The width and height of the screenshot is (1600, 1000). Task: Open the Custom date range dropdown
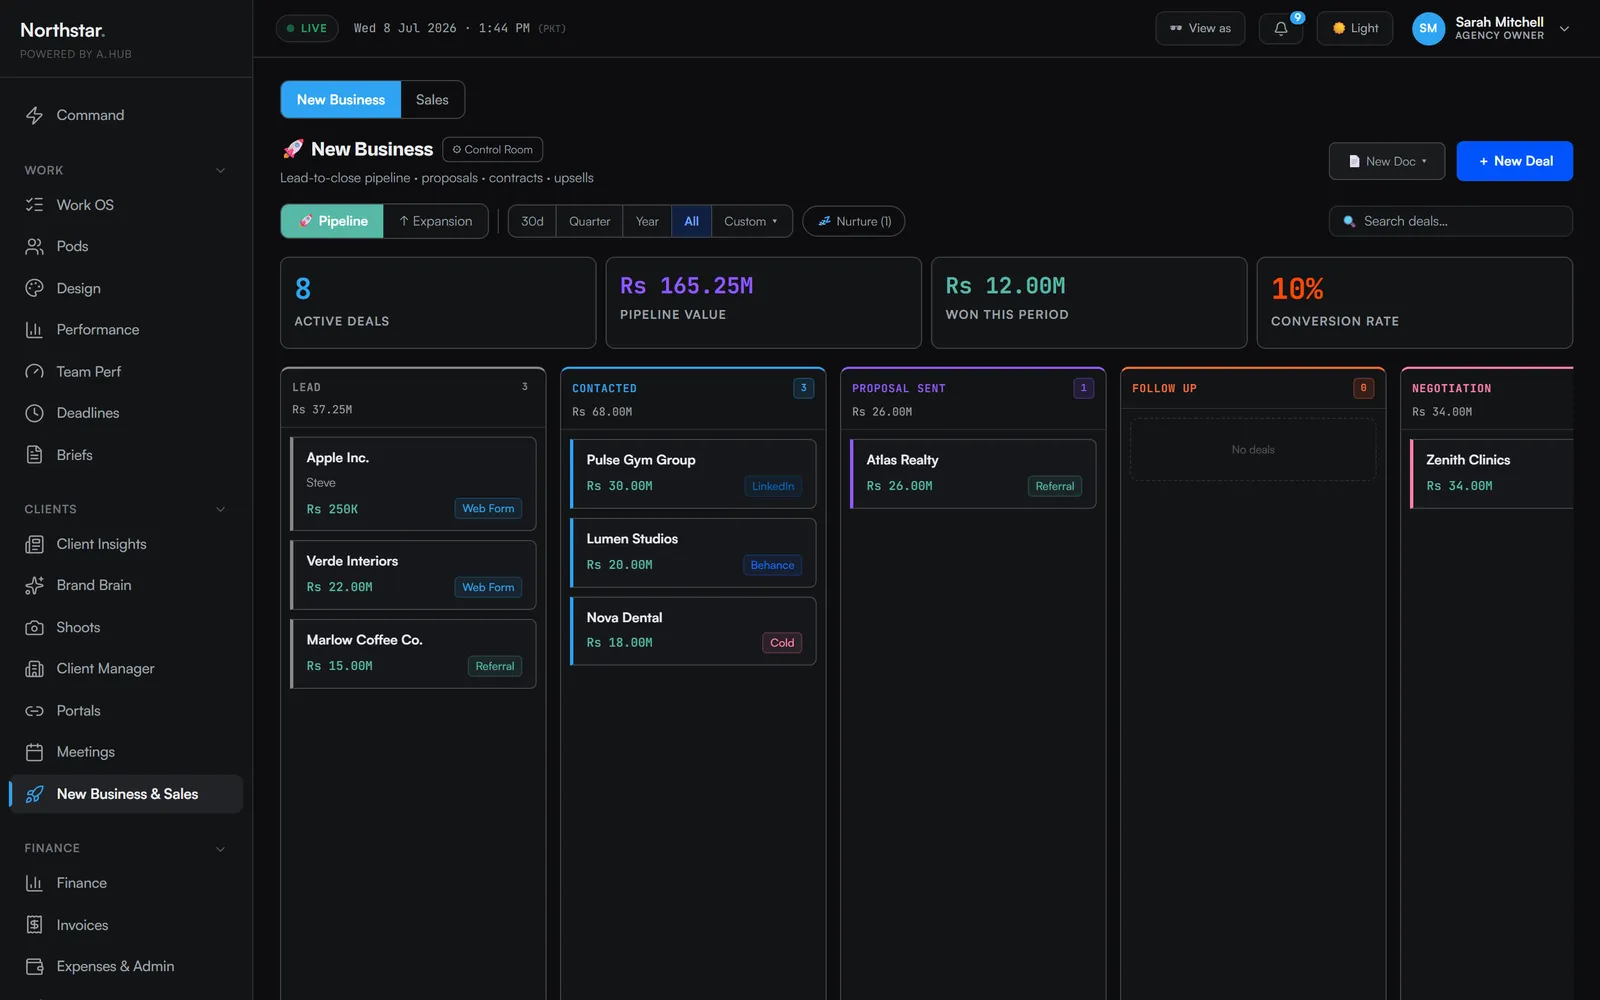(x=751, y=221)
